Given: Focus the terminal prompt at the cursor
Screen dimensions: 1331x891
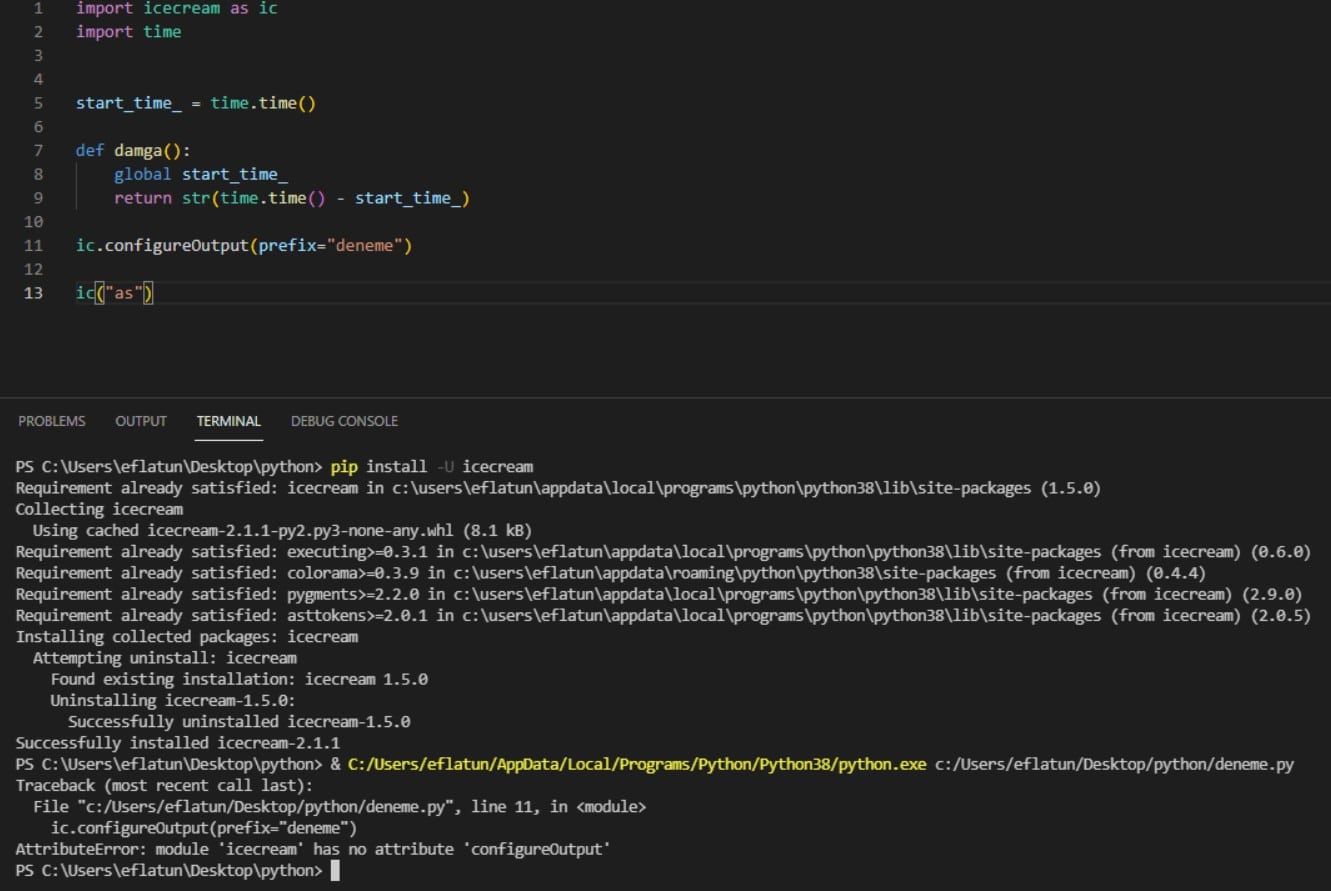Looking at the screenshot, I should tap(335, 871).
